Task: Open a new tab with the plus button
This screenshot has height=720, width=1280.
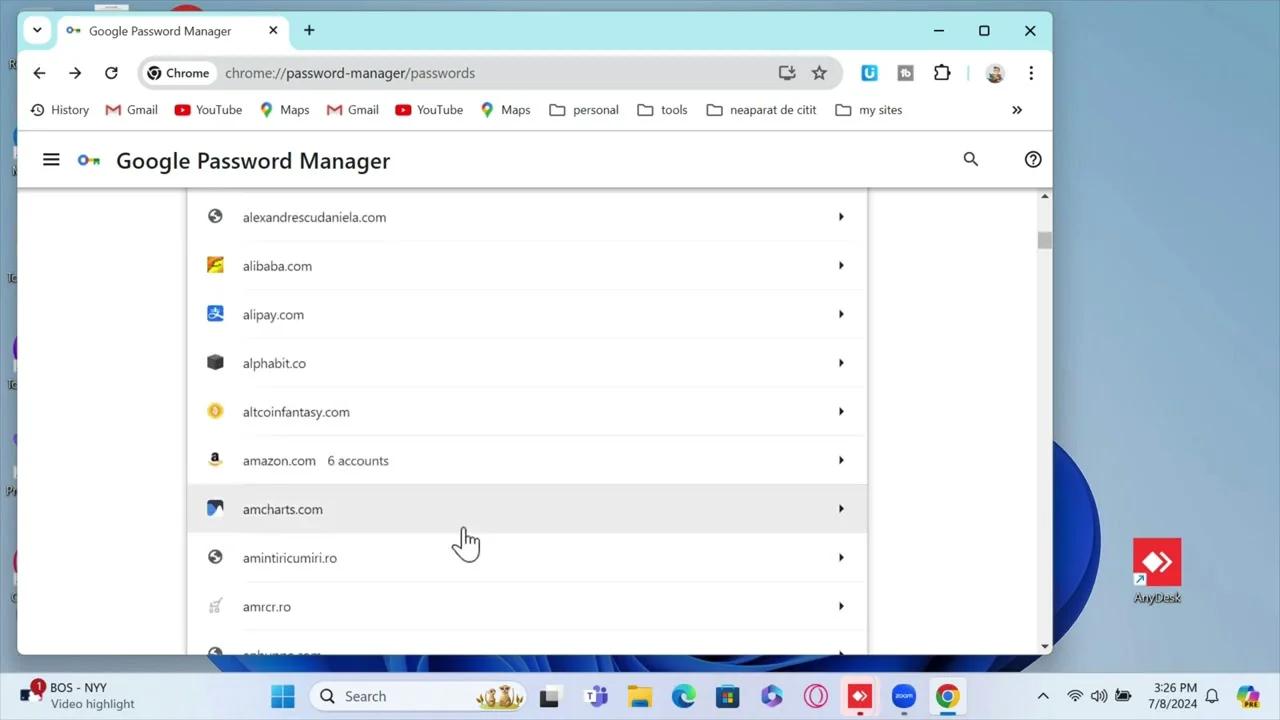Action: click(309, 31)
